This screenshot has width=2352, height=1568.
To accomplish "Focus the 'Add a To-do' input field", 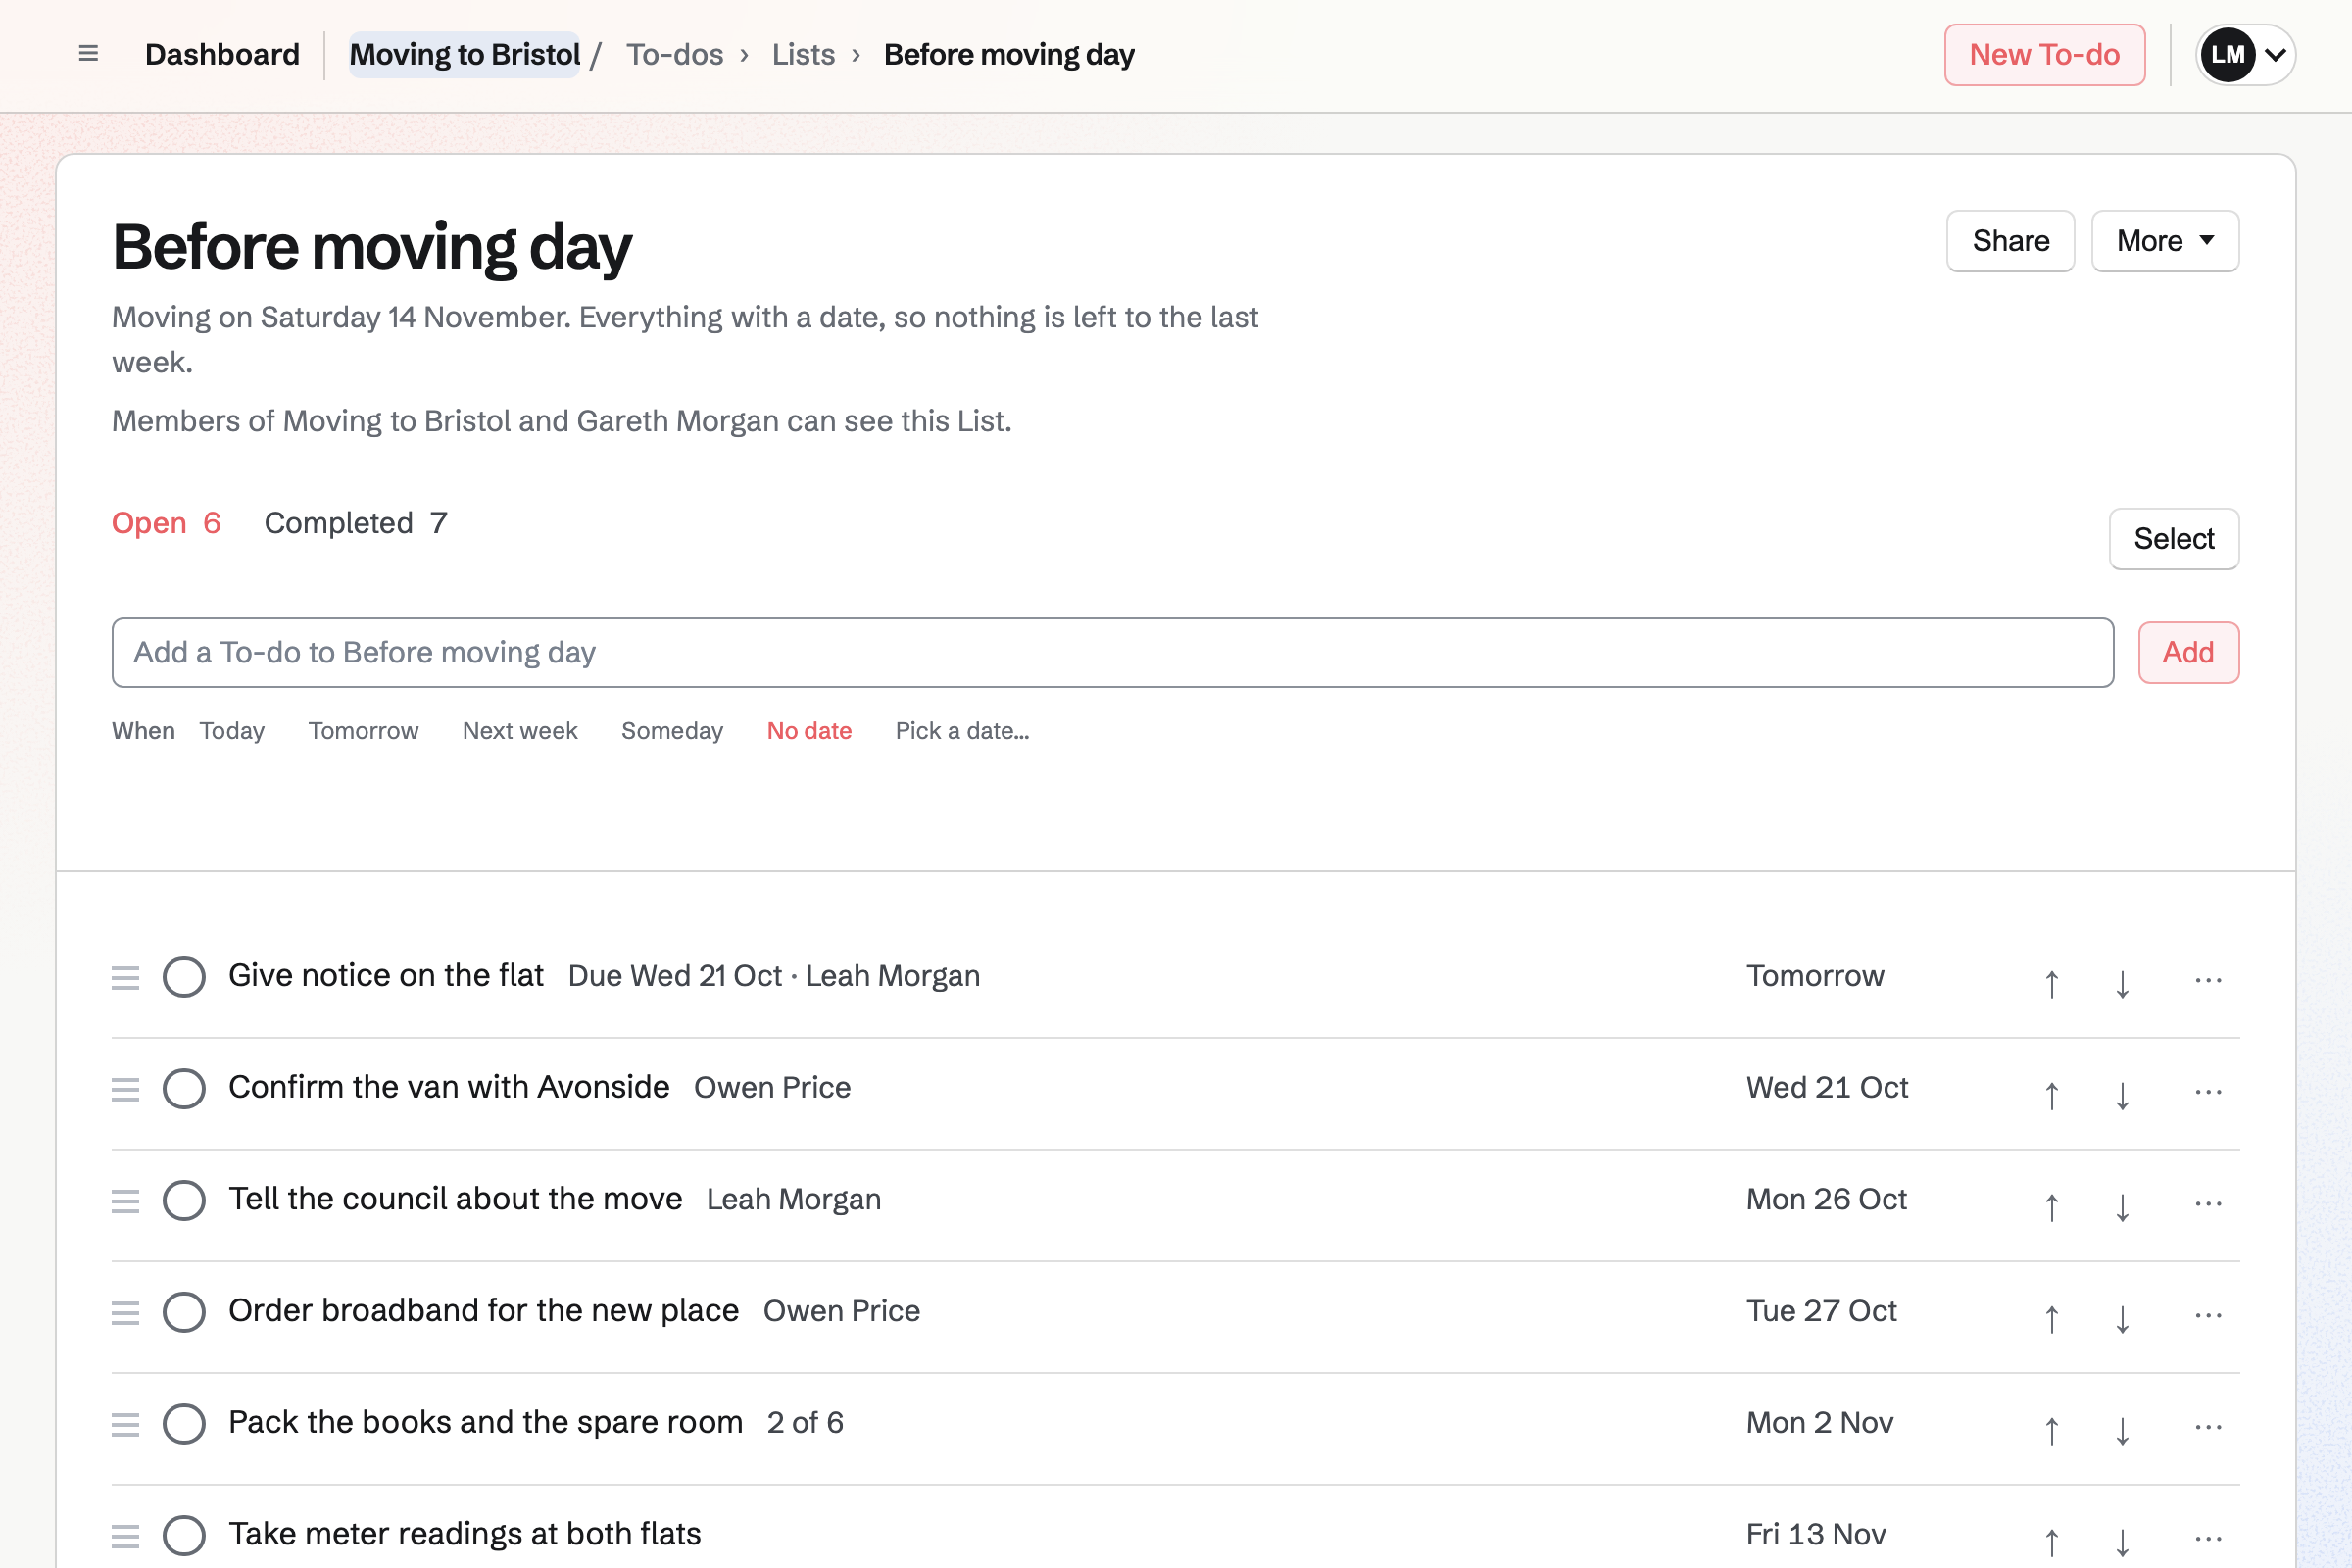I will coord(1112,653).
